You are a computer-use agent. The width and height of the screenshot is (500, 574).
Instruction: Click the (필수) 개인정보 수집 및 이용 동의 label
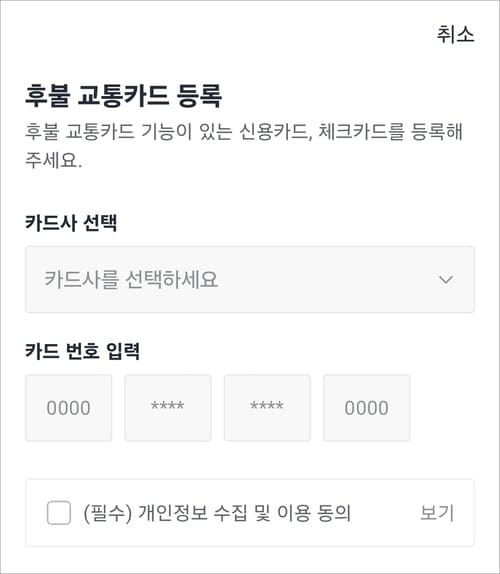217,513
